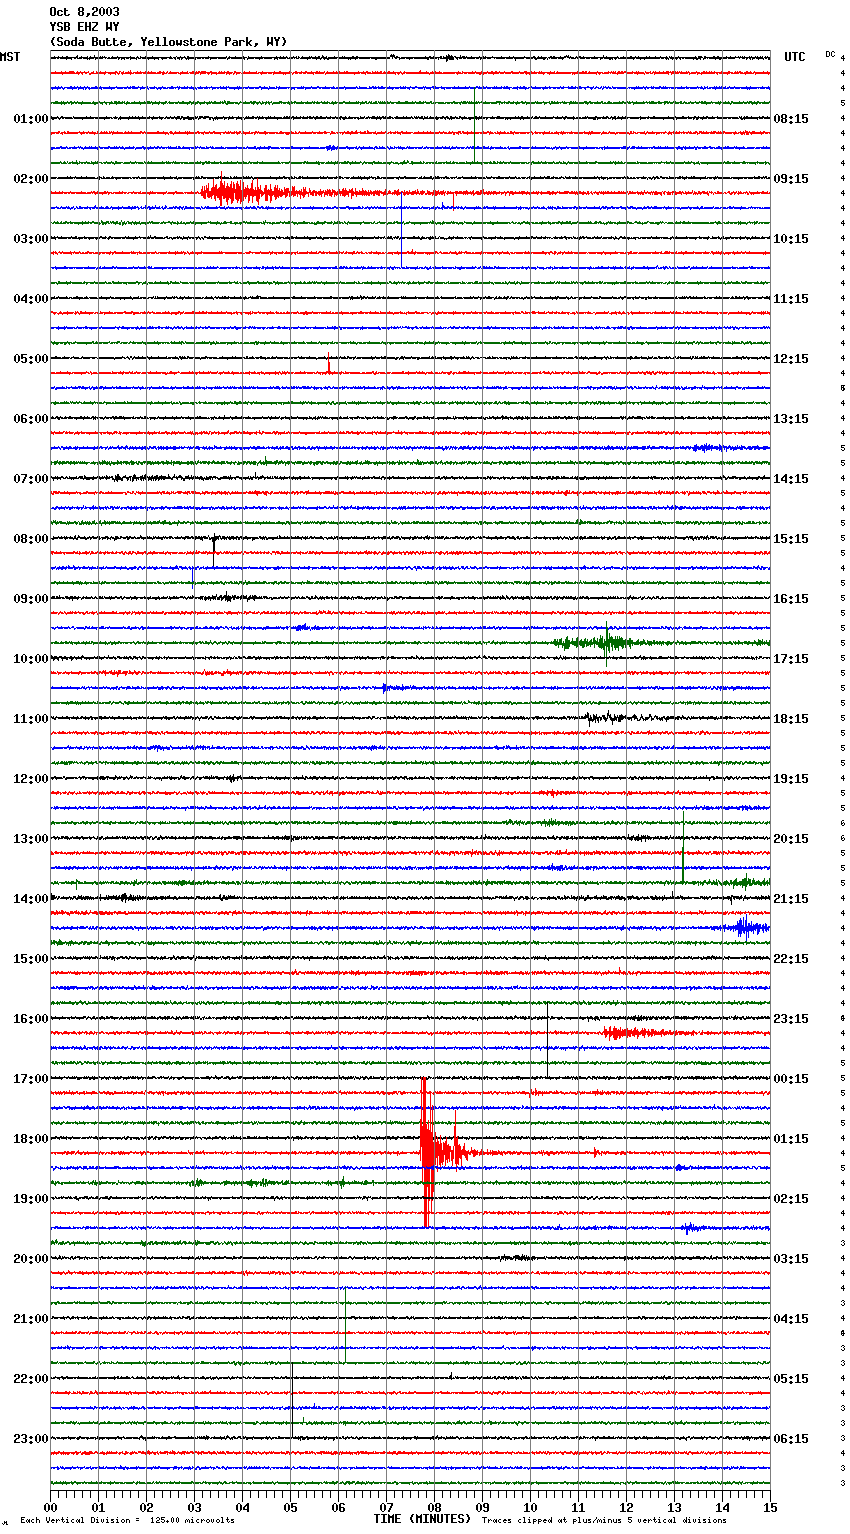
Task: Click the 12:15 UTC time label
Action: point(791,359)
